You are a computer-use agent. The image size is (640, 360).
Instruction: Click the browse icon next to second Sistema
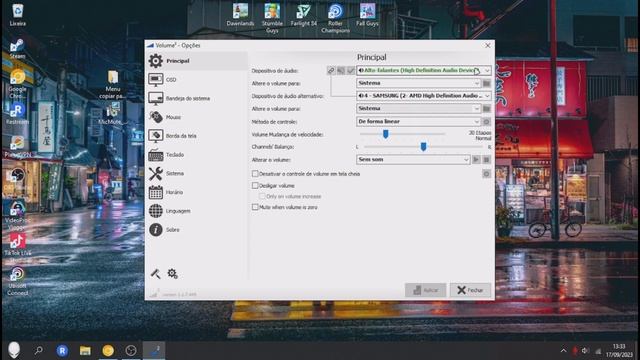487,109
